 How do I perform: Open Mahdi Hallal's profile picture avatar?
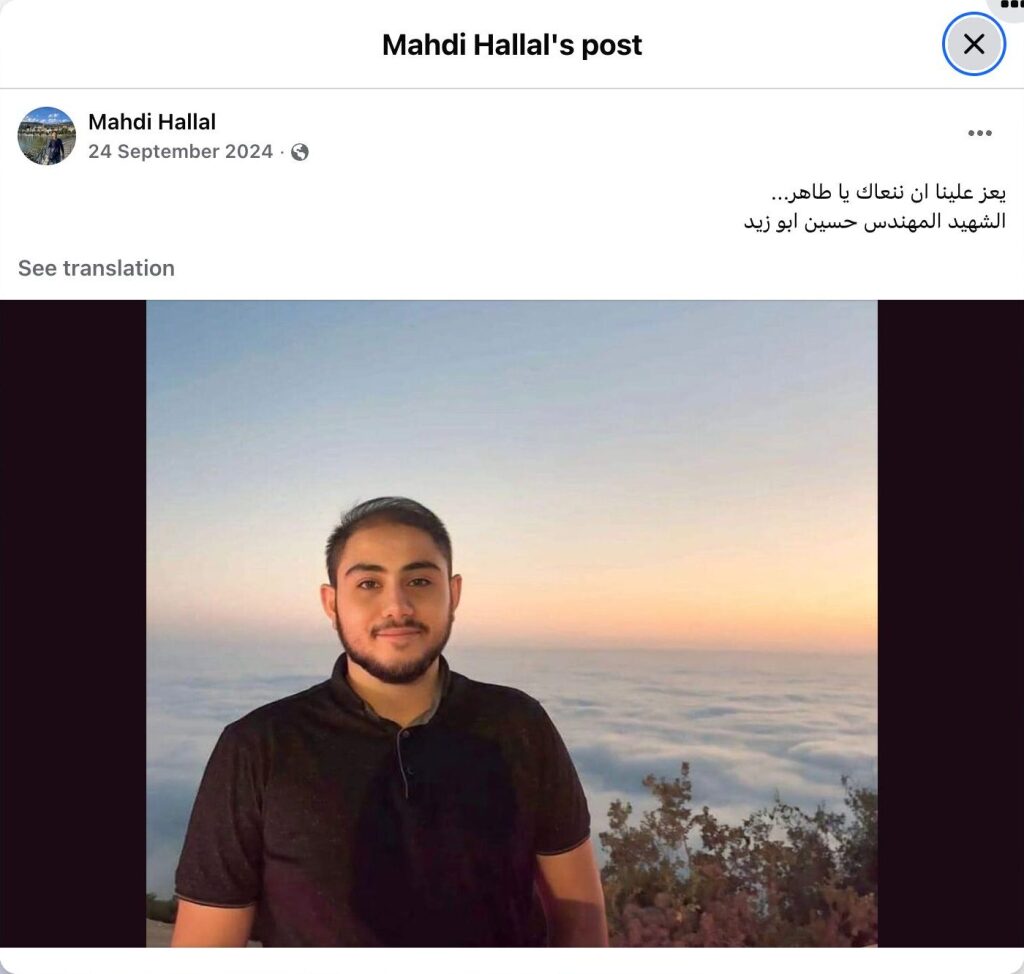tap(46, 136)
